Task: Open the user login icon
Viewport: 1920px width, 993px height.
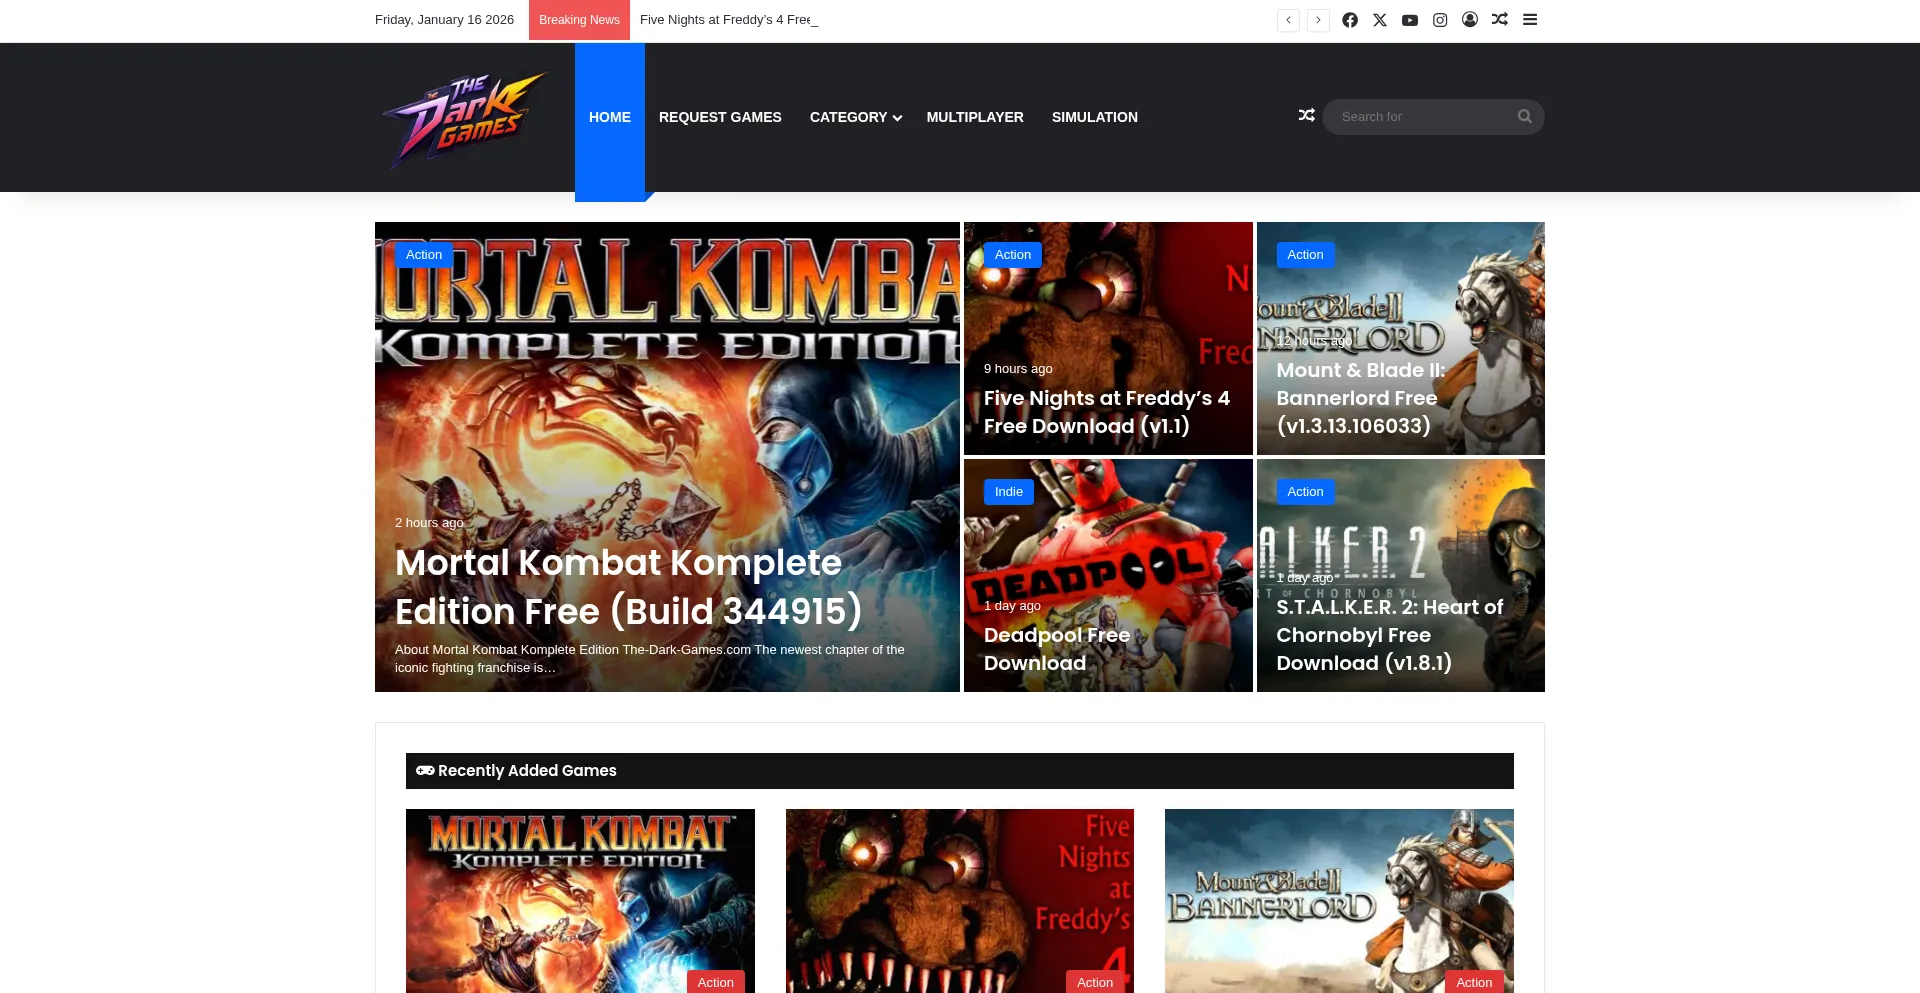Action: pos(1470,20)
